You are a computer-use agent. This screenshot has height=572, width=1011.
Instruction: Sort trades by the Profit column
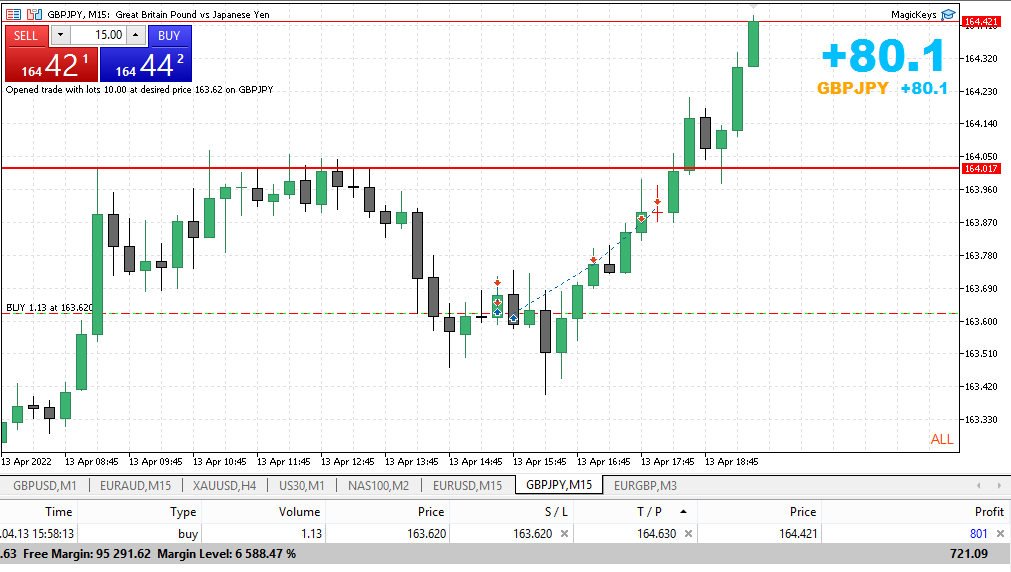[x=989, y=511]
